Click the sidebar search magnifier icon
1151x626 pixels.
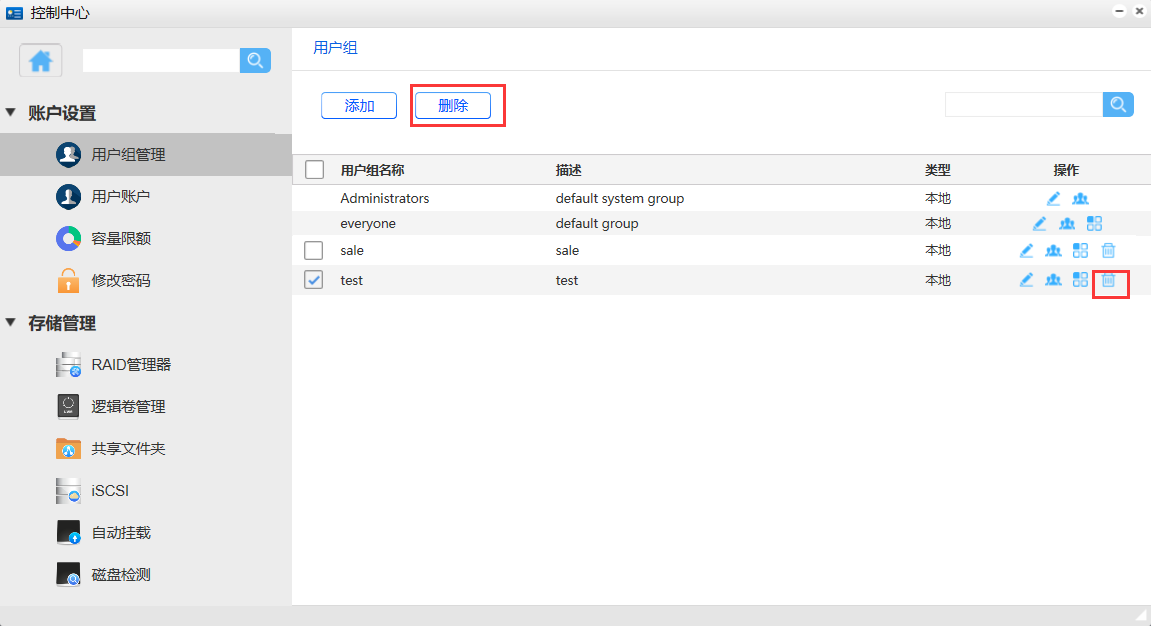pyautogui.click(x=255, y=61)
